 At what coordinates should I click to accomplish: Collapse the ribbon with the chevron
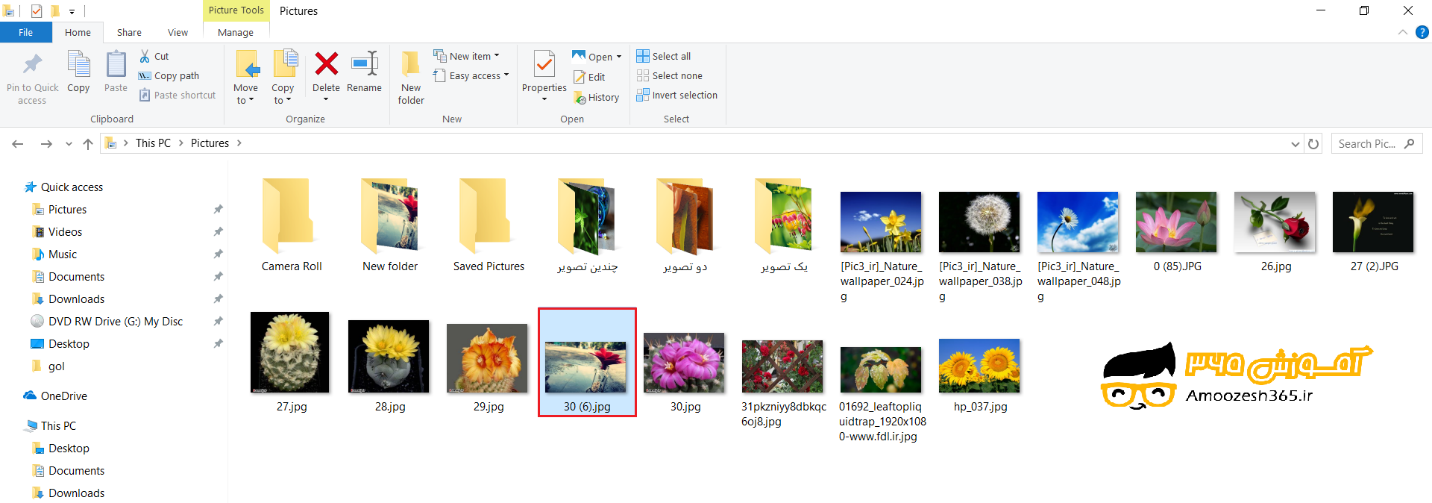tap(1405, 33)
